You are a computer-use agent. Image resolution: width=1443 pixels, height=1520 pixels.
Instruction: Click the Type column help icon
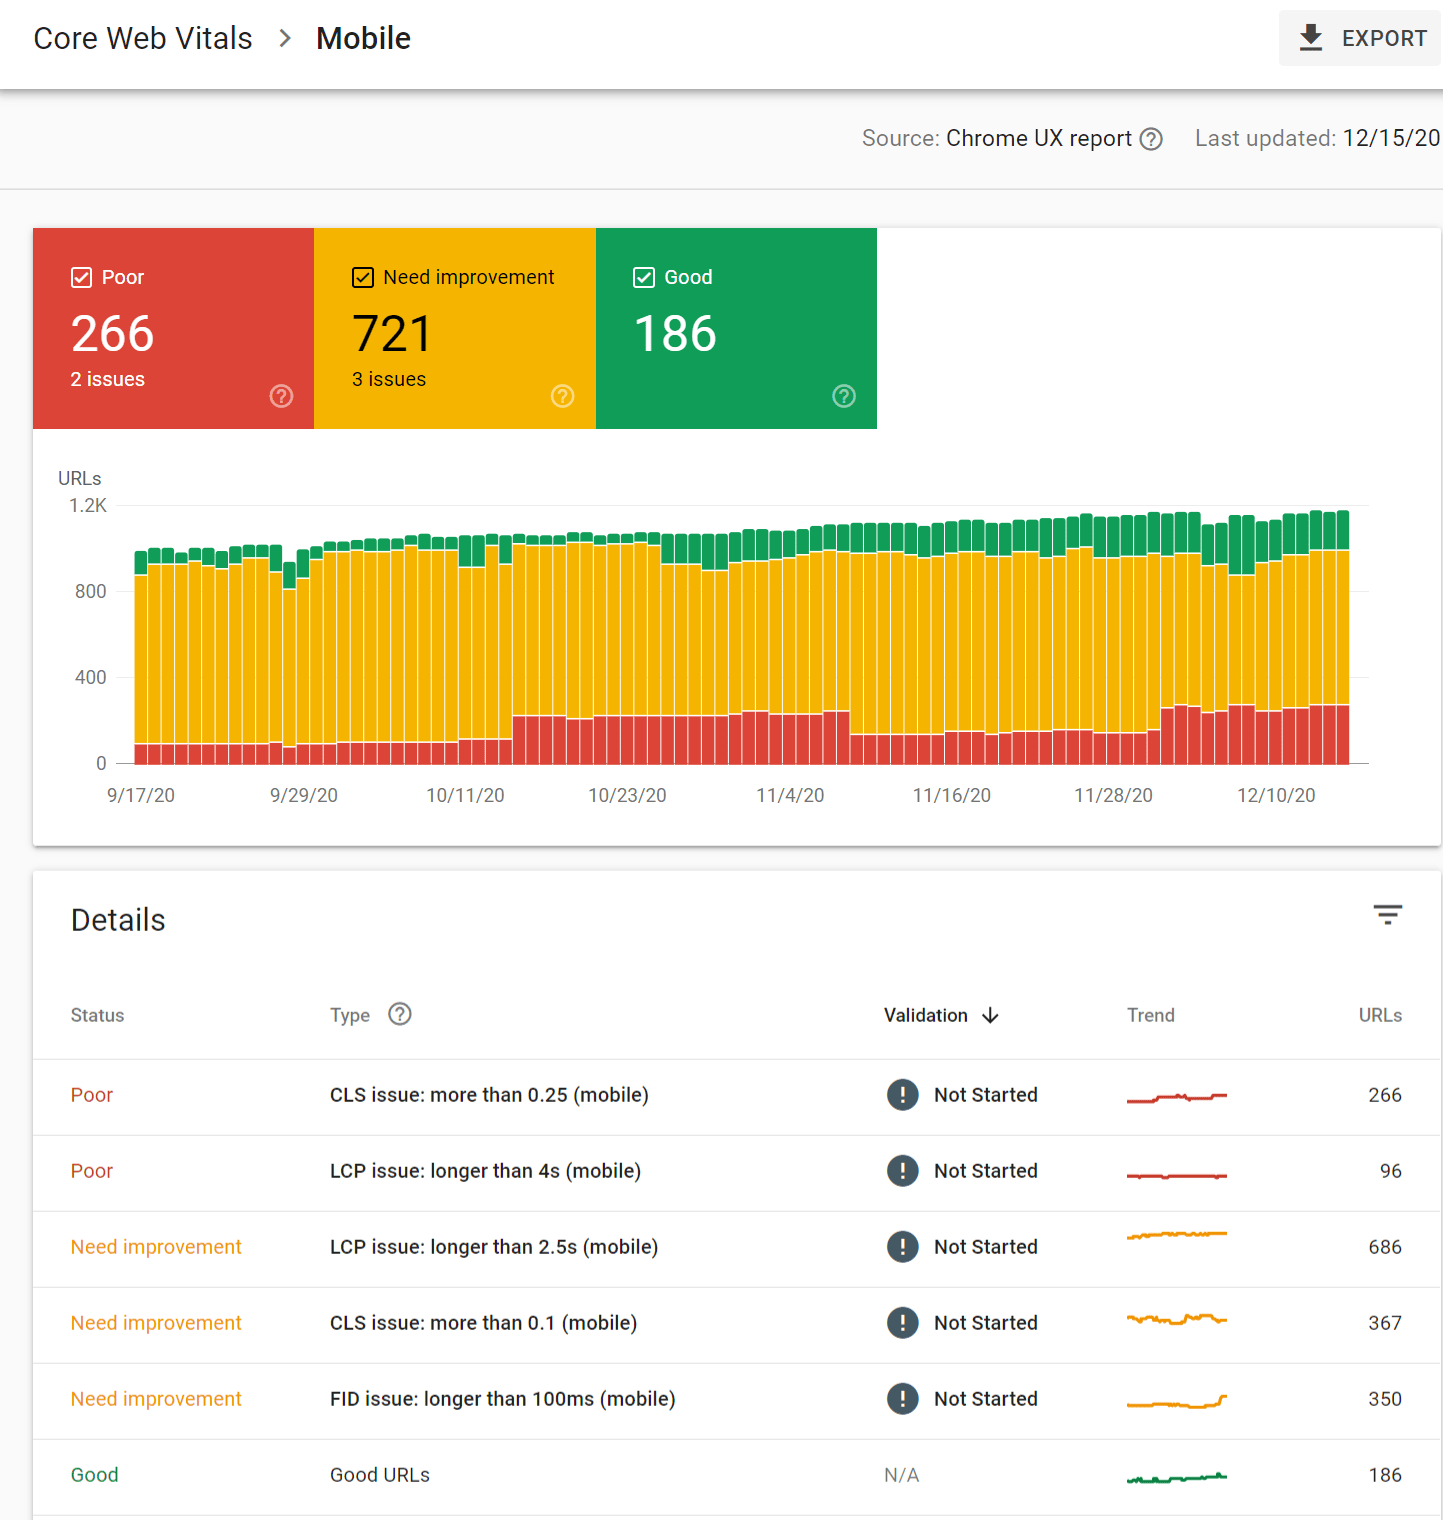click(399, 1014)
